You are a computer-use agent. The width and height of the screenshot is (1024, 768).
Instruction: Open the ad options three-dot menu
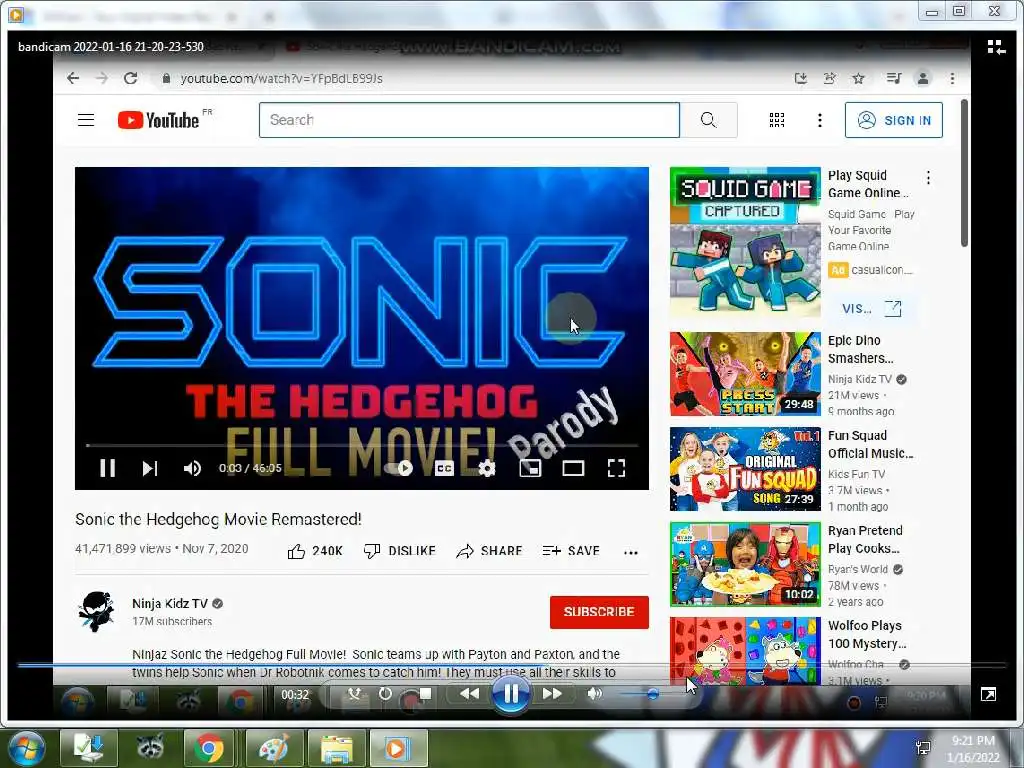click(x=928, y=178)
